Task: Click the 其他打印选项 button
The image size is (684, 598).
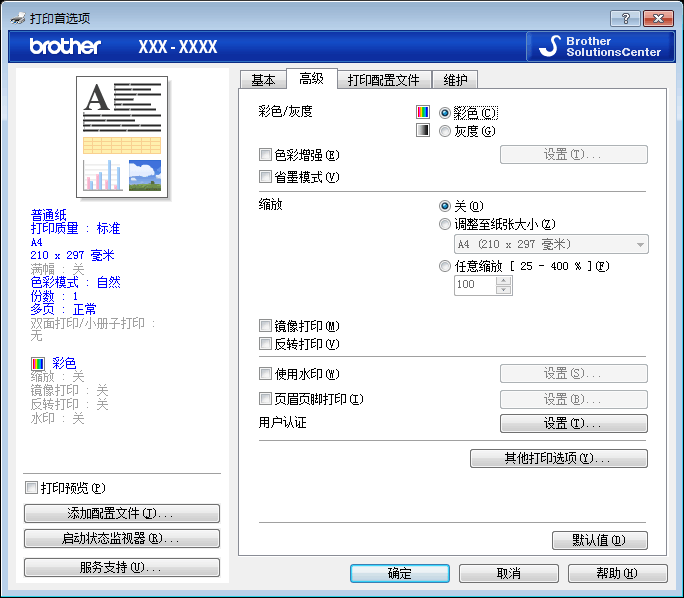Action: pos(558,458)
